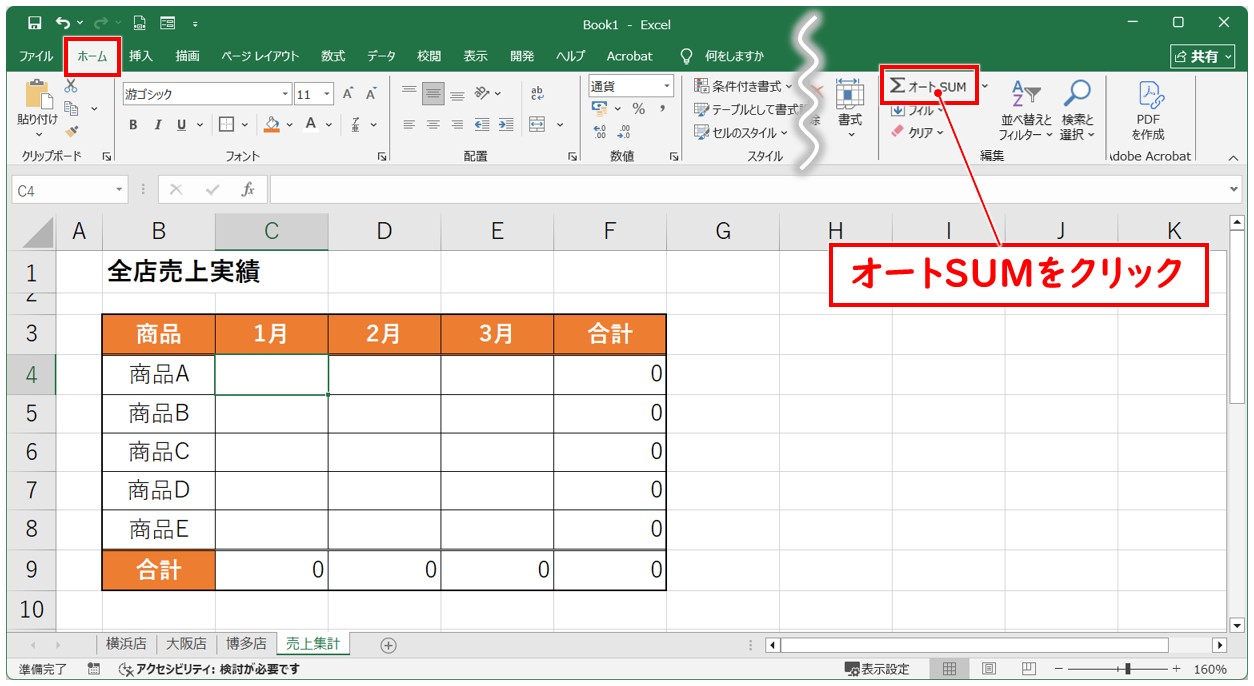Viewport: 1254px width, 686px height.
Task: Click the Percent Style icon
Action: pos(638,109)
